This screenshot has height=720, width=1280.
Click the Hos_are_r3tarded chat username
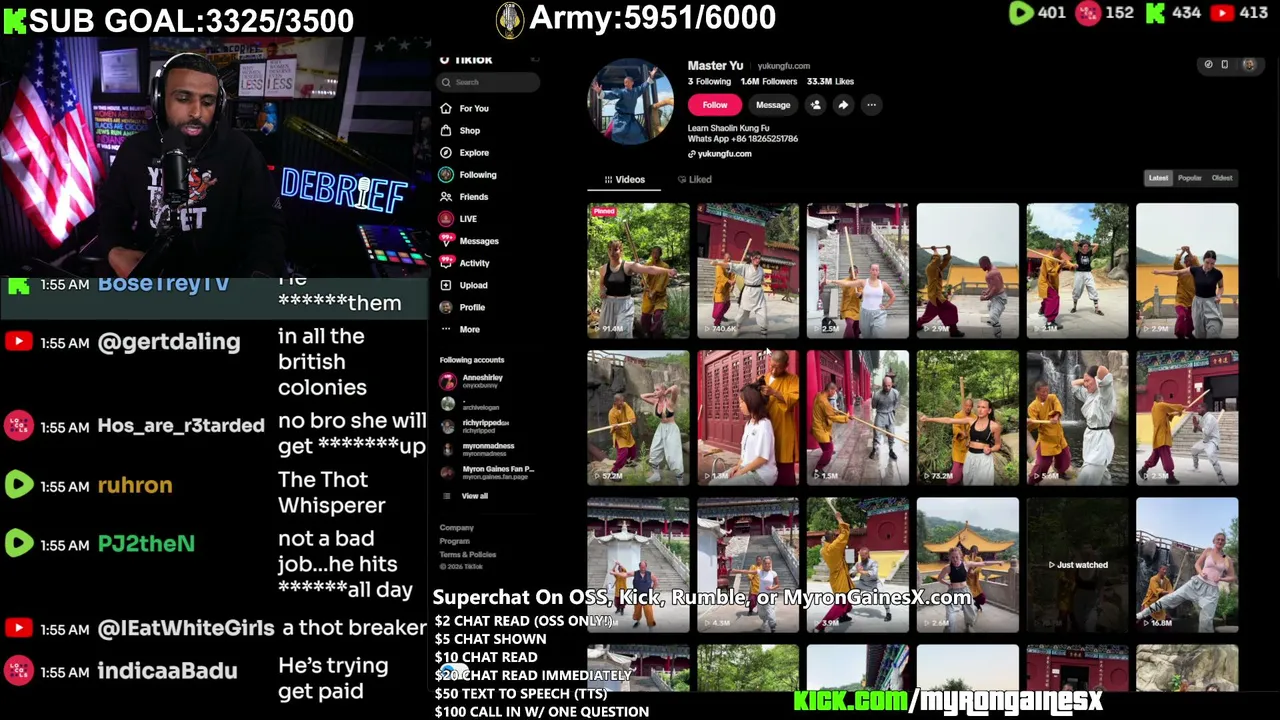pos(181,426)
